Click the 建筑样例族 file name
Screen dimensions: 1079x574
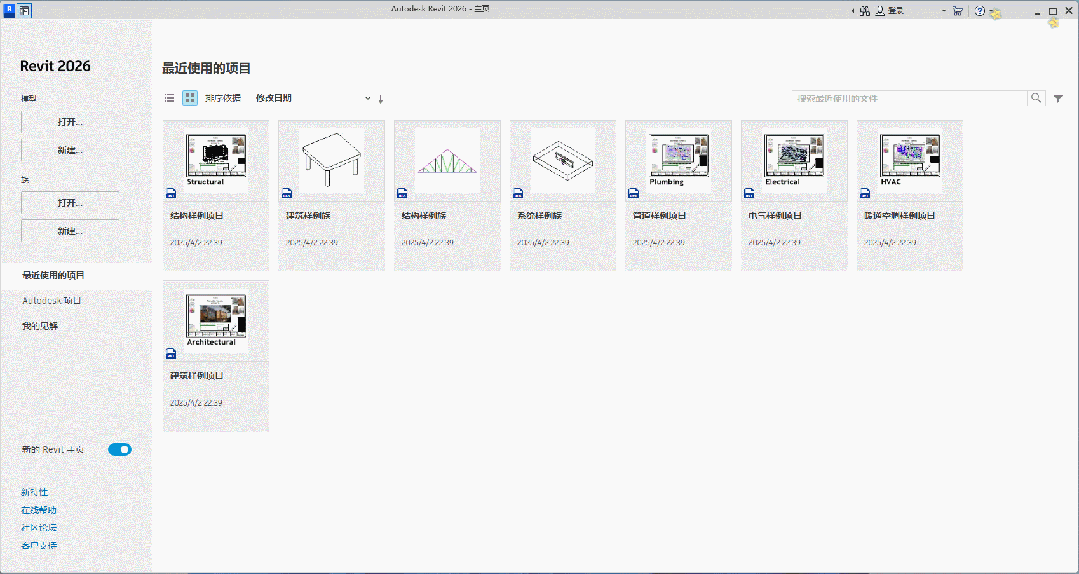coord(308,215)
